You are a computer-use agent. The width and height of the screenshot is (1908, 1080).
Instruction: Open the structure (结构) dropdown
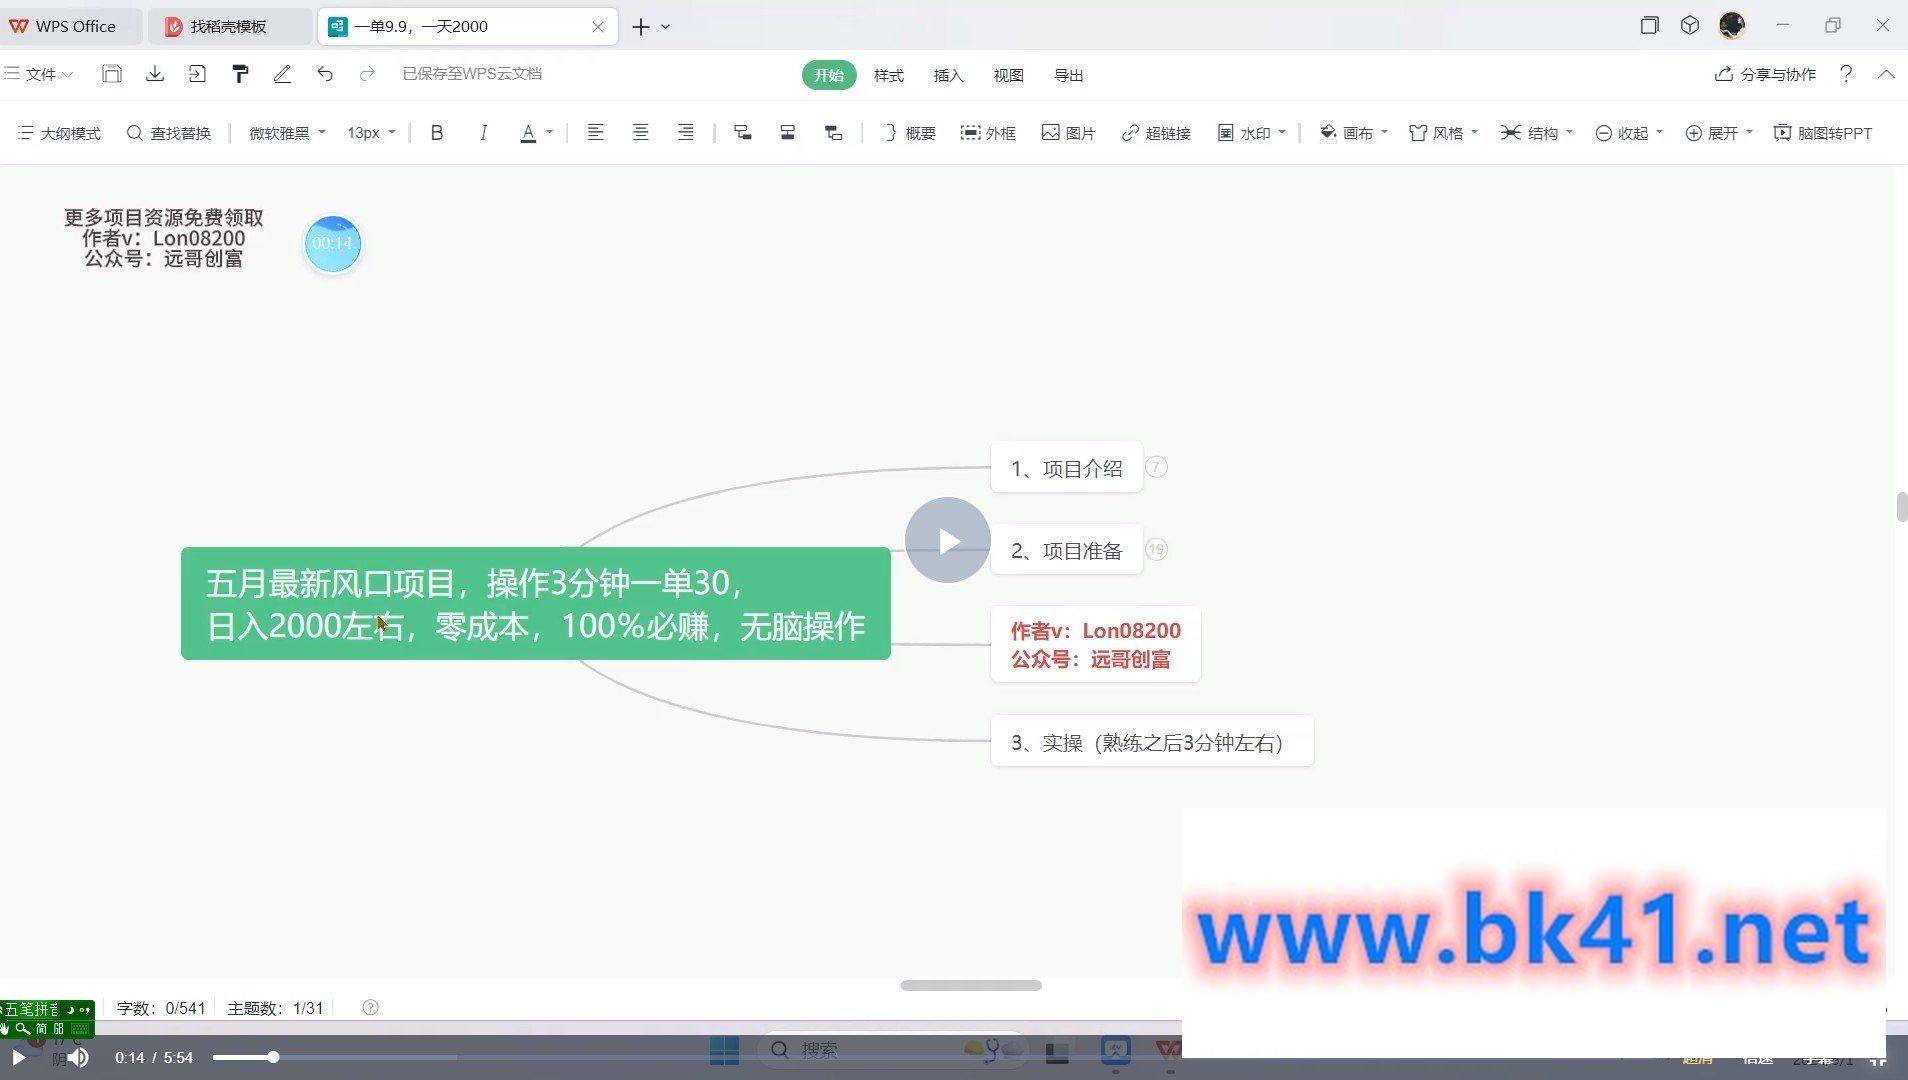point(1537,133)
